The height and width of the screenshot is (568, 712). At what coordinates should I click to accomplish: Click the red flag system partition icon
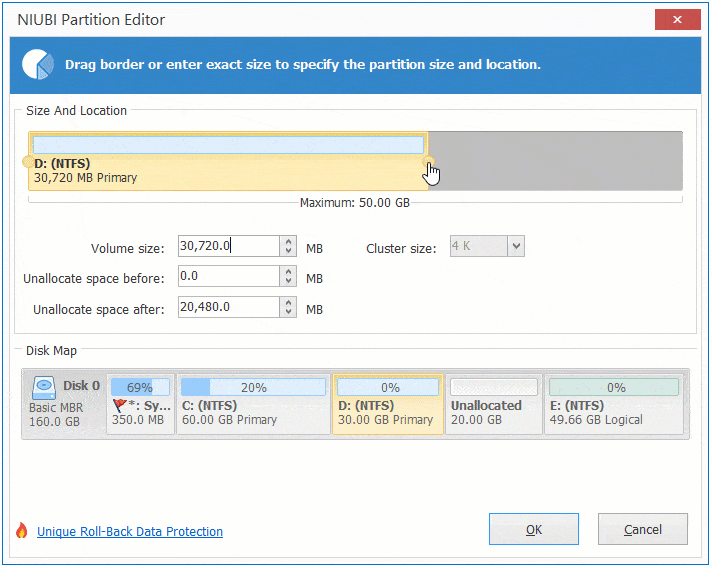click(x=120, y=405)
